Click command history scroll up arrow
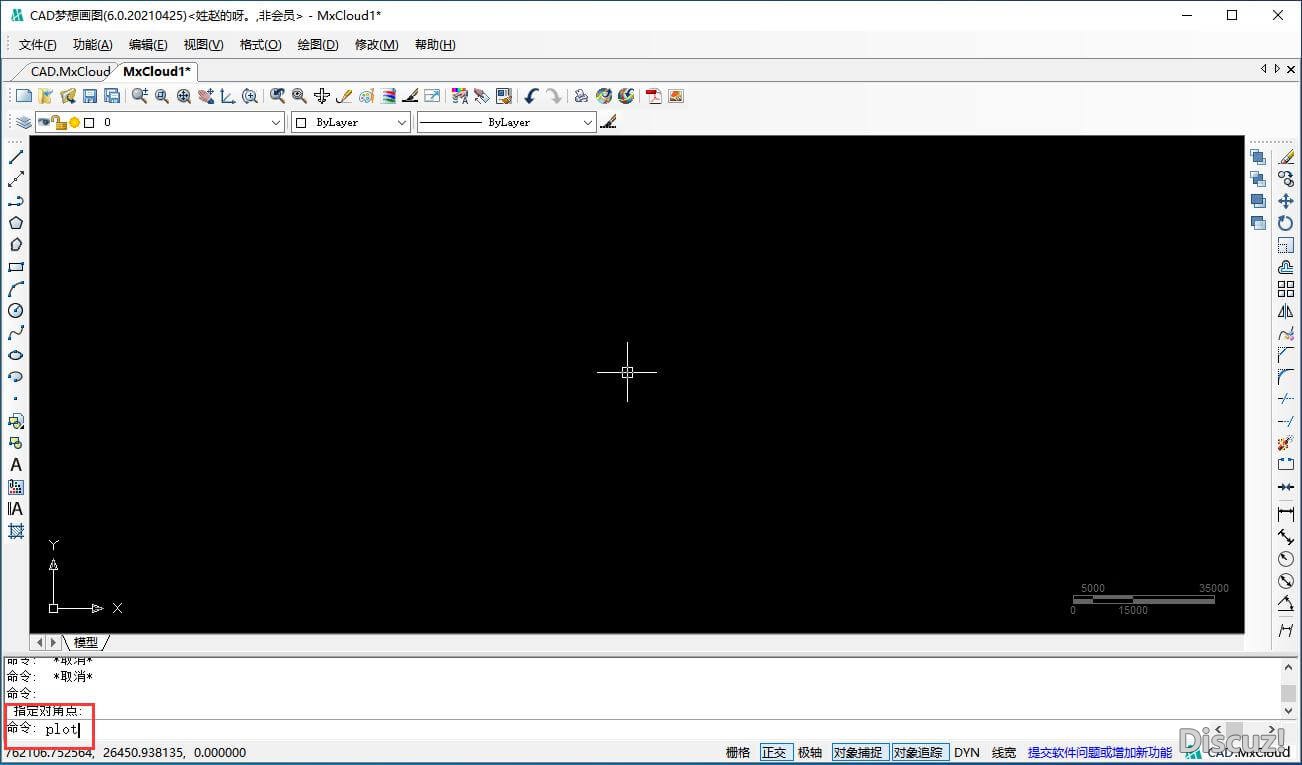This screenshot has width=1302, height=765. tap(1289, 667)
